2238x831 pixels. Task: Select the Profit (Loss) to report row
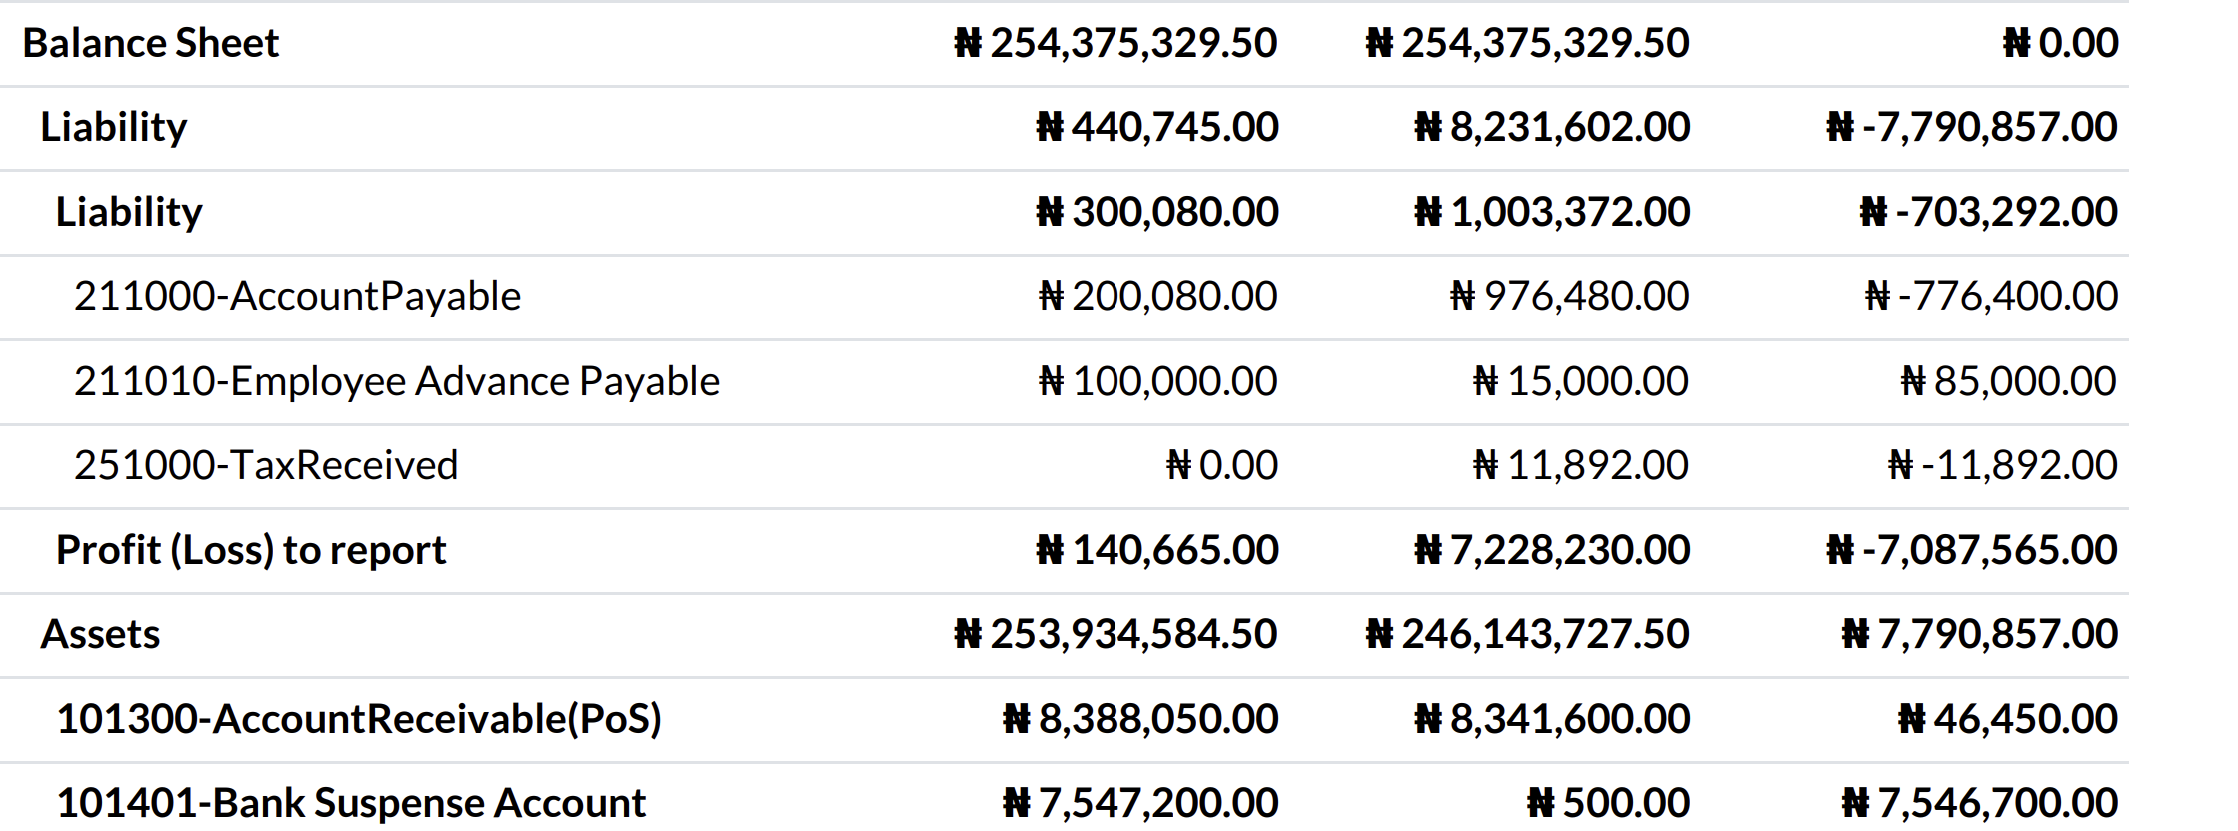tap(250, 550)
